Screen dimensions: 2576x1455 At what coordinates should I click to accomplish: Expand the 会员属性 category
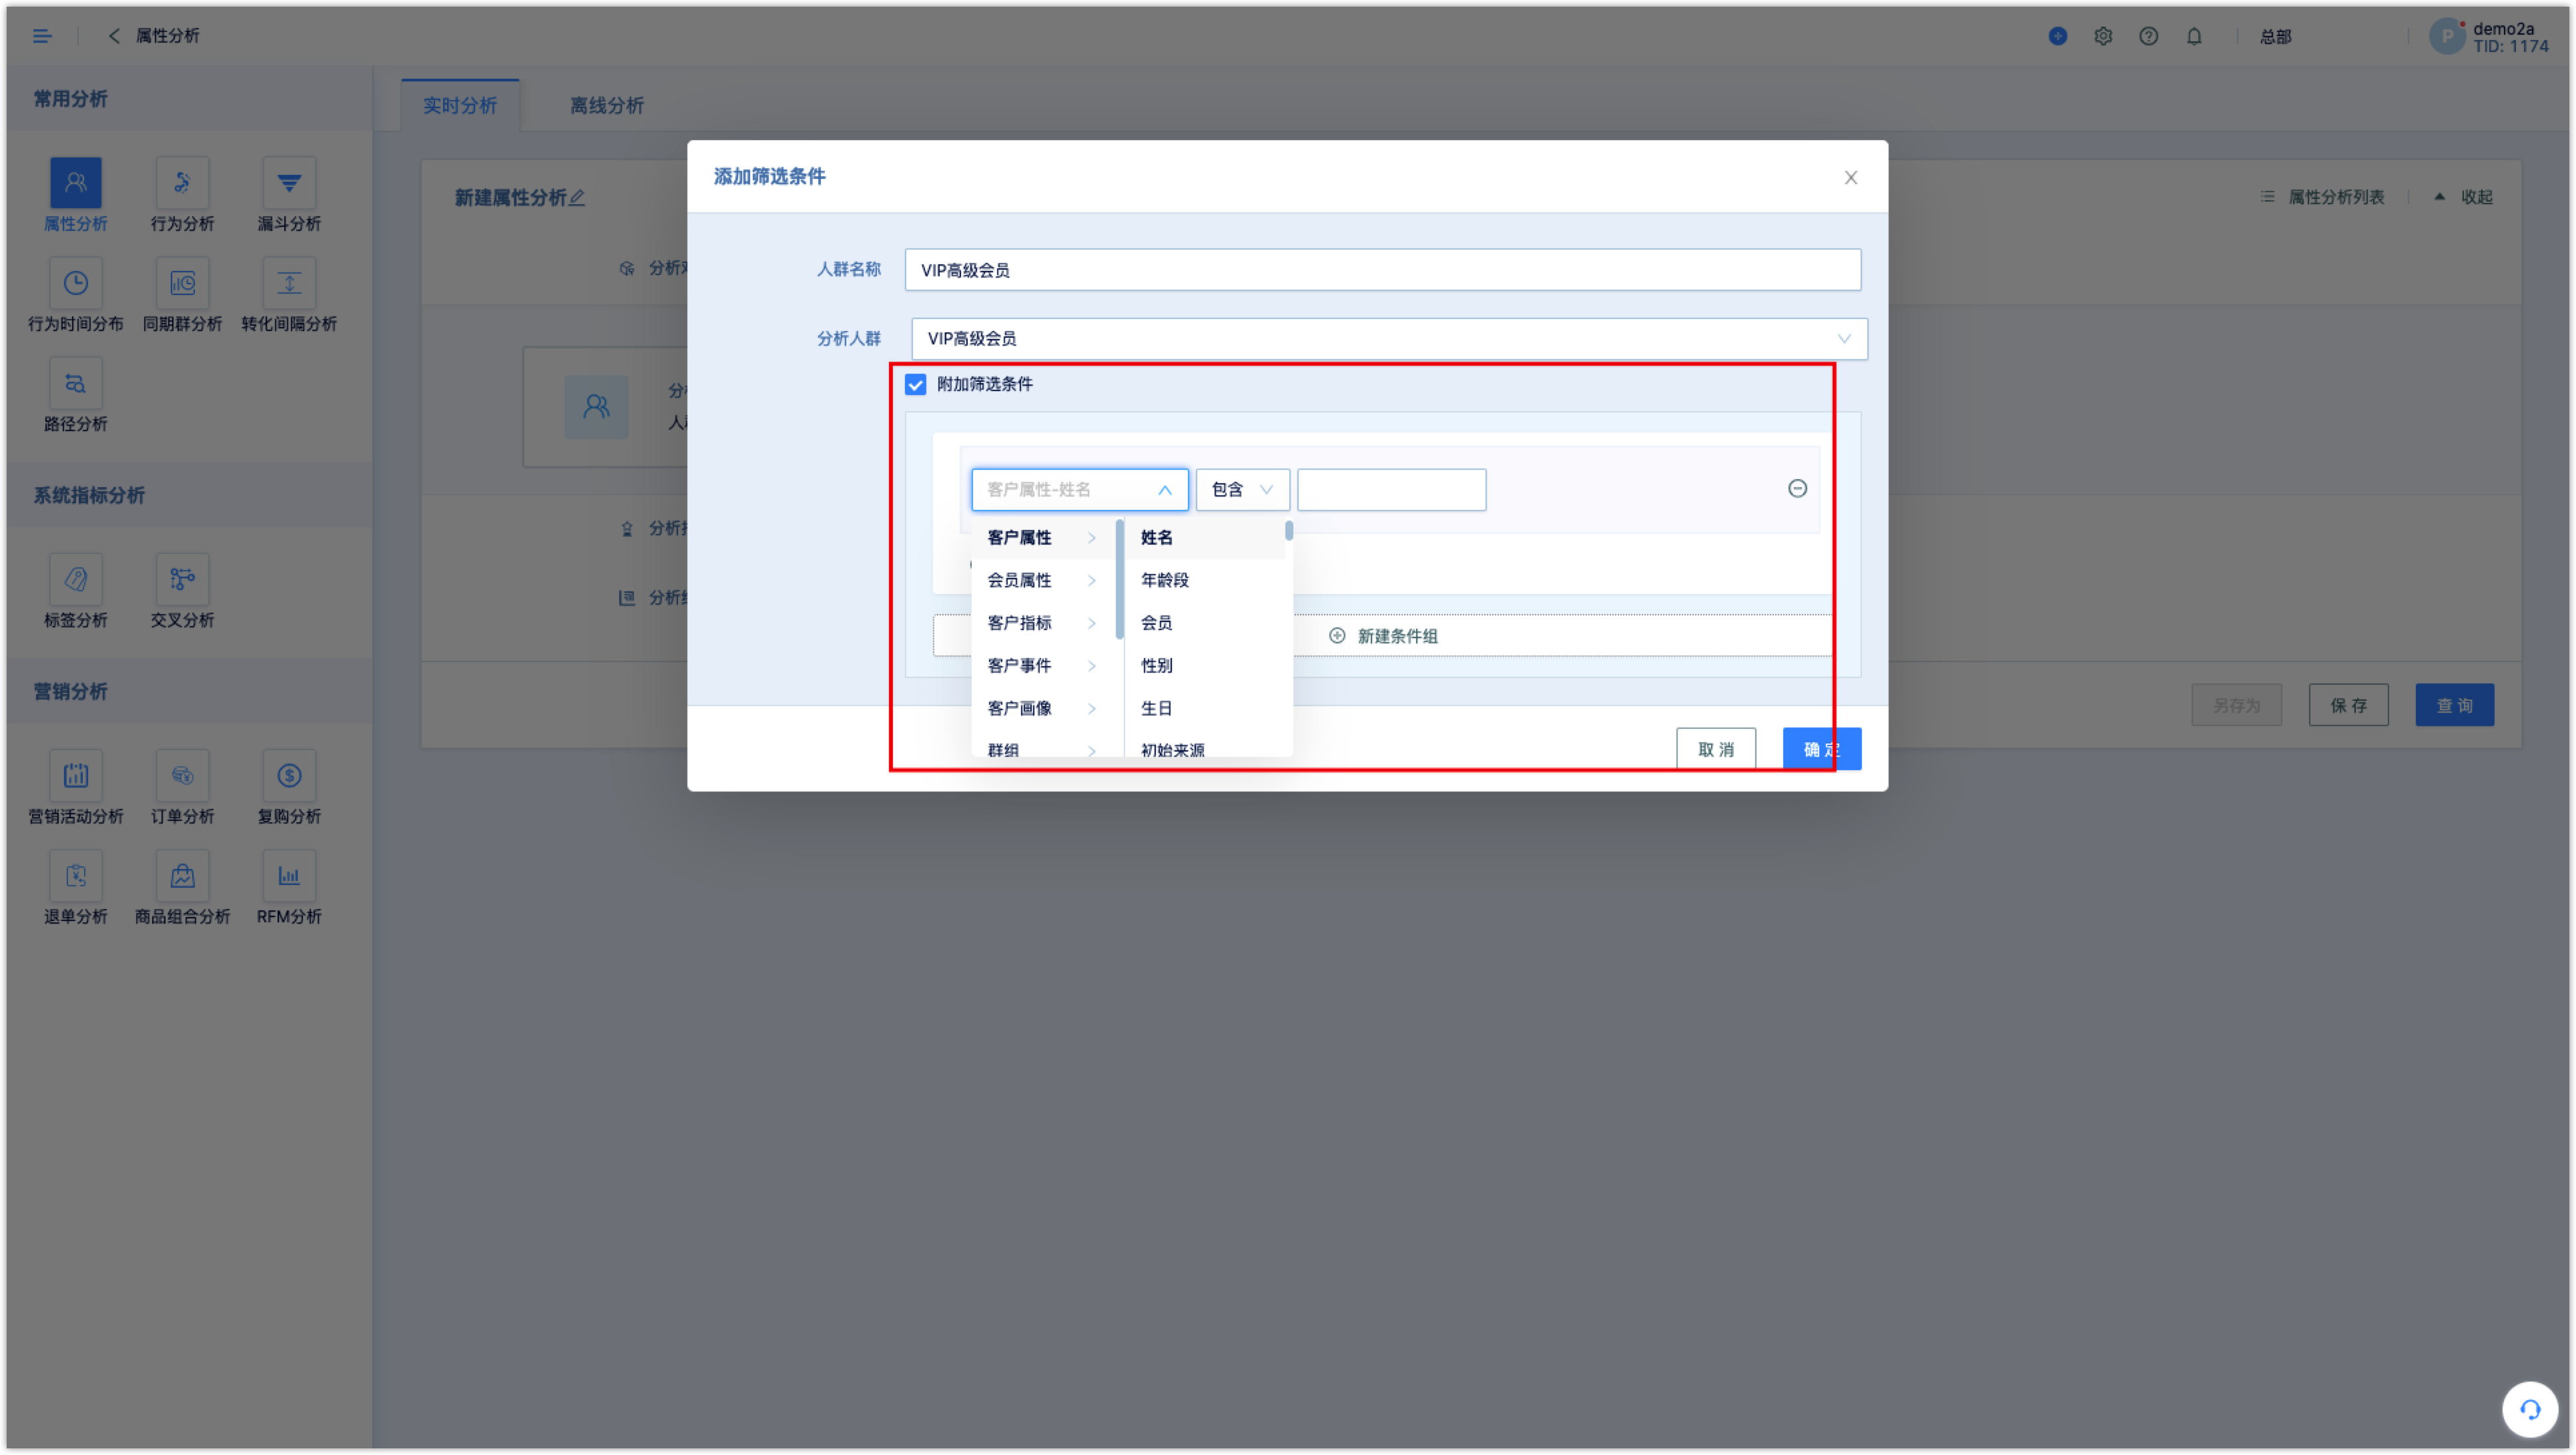(x=1042, y=580)
